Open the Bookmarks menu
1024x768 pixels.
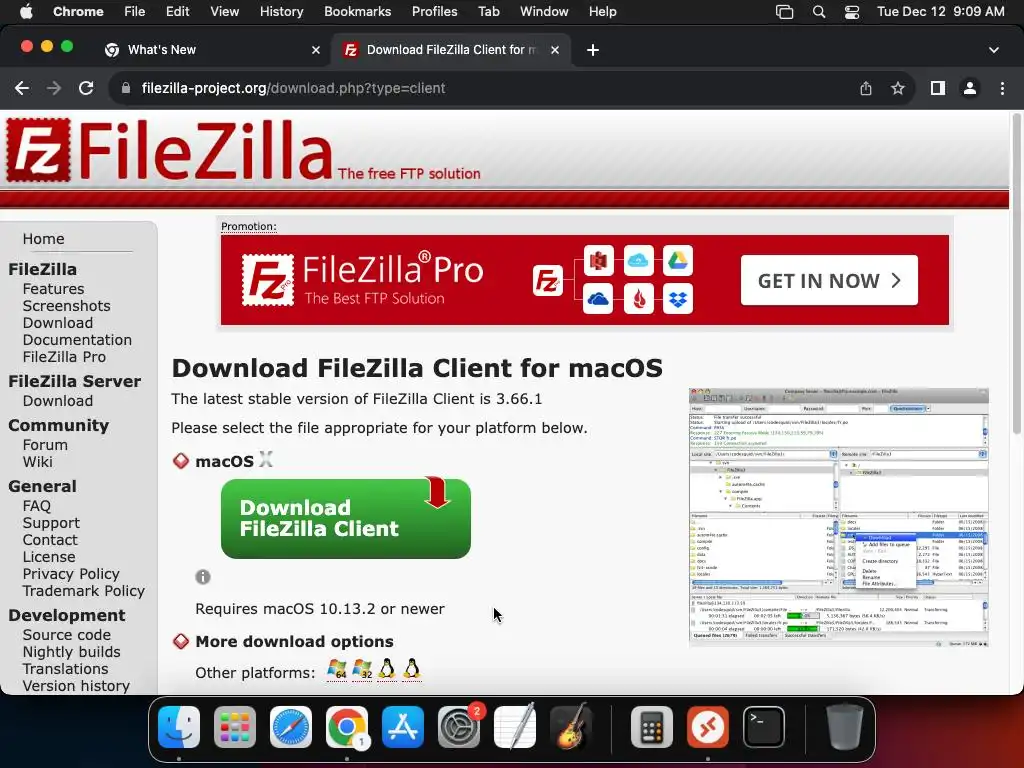point(357,11)
